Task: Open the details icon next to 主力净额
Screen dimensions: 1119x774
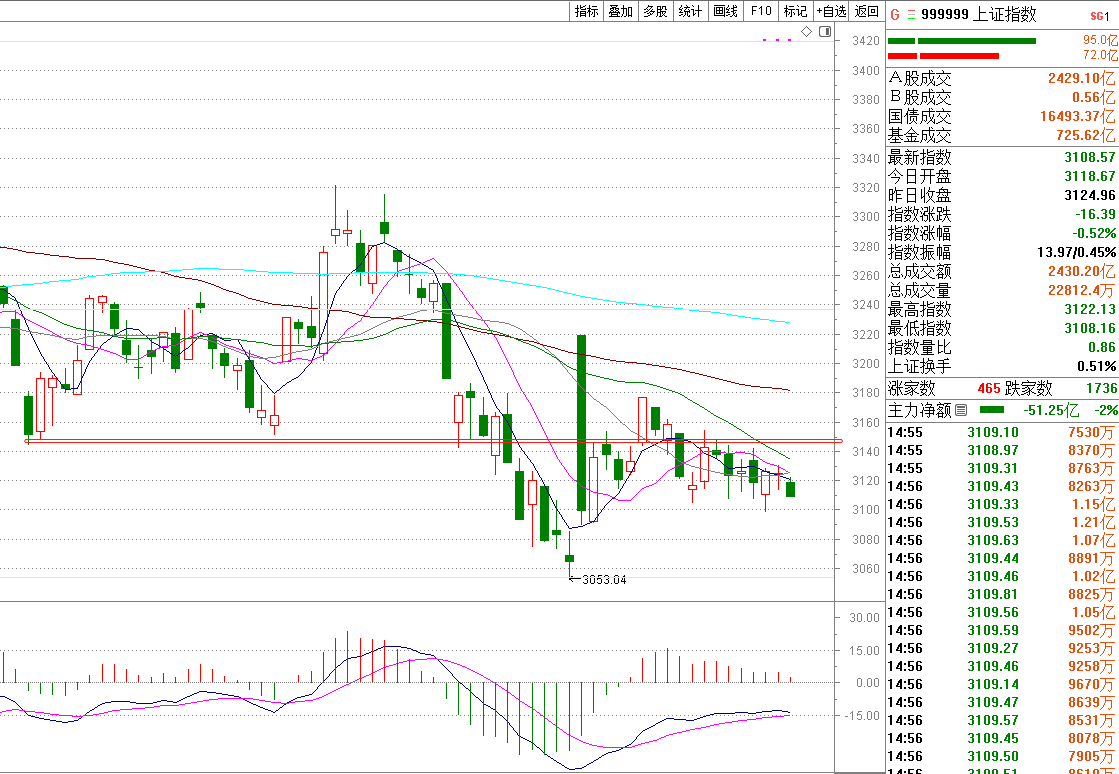Action: 961,410
